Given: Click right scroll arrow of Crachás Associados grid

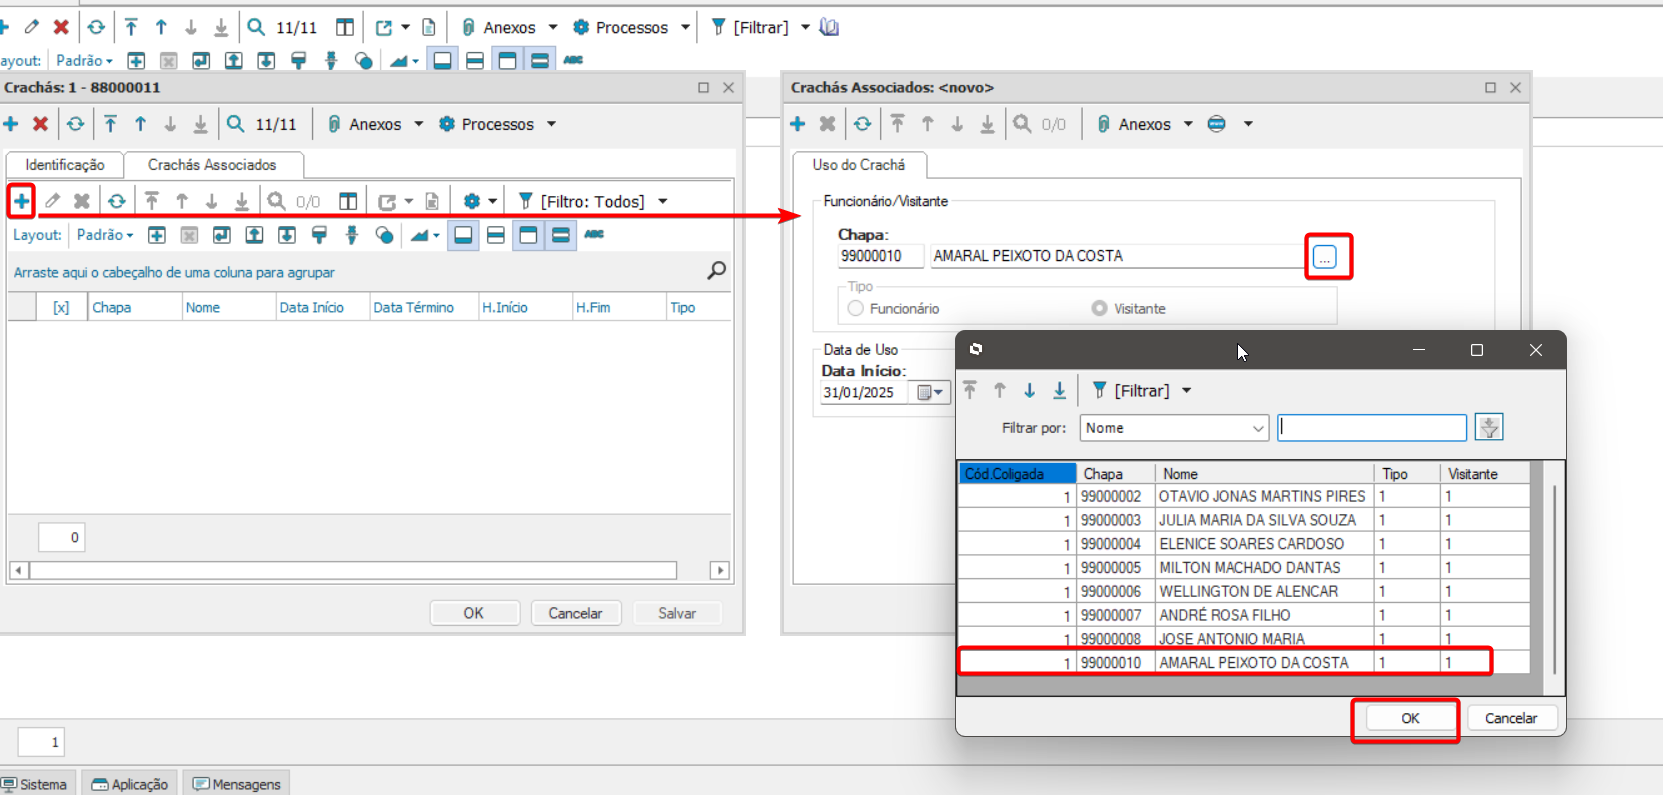Looking at the screenshot, I should tap(720, 570).
